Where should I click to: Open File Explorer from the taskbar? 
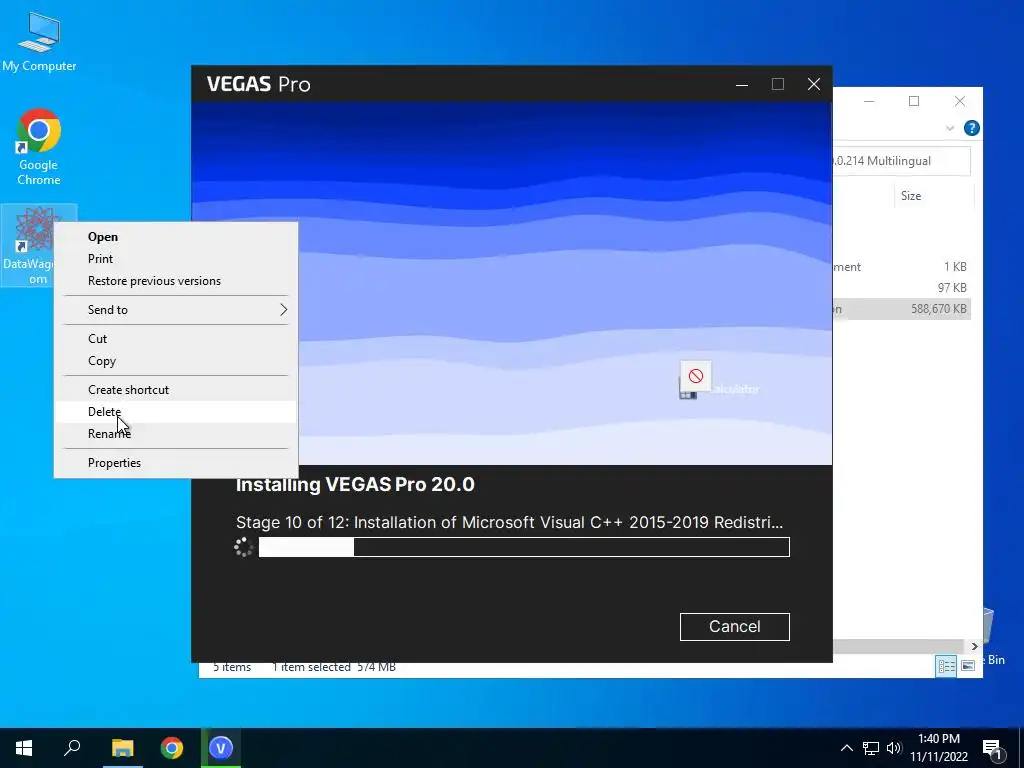pos(122,748)
